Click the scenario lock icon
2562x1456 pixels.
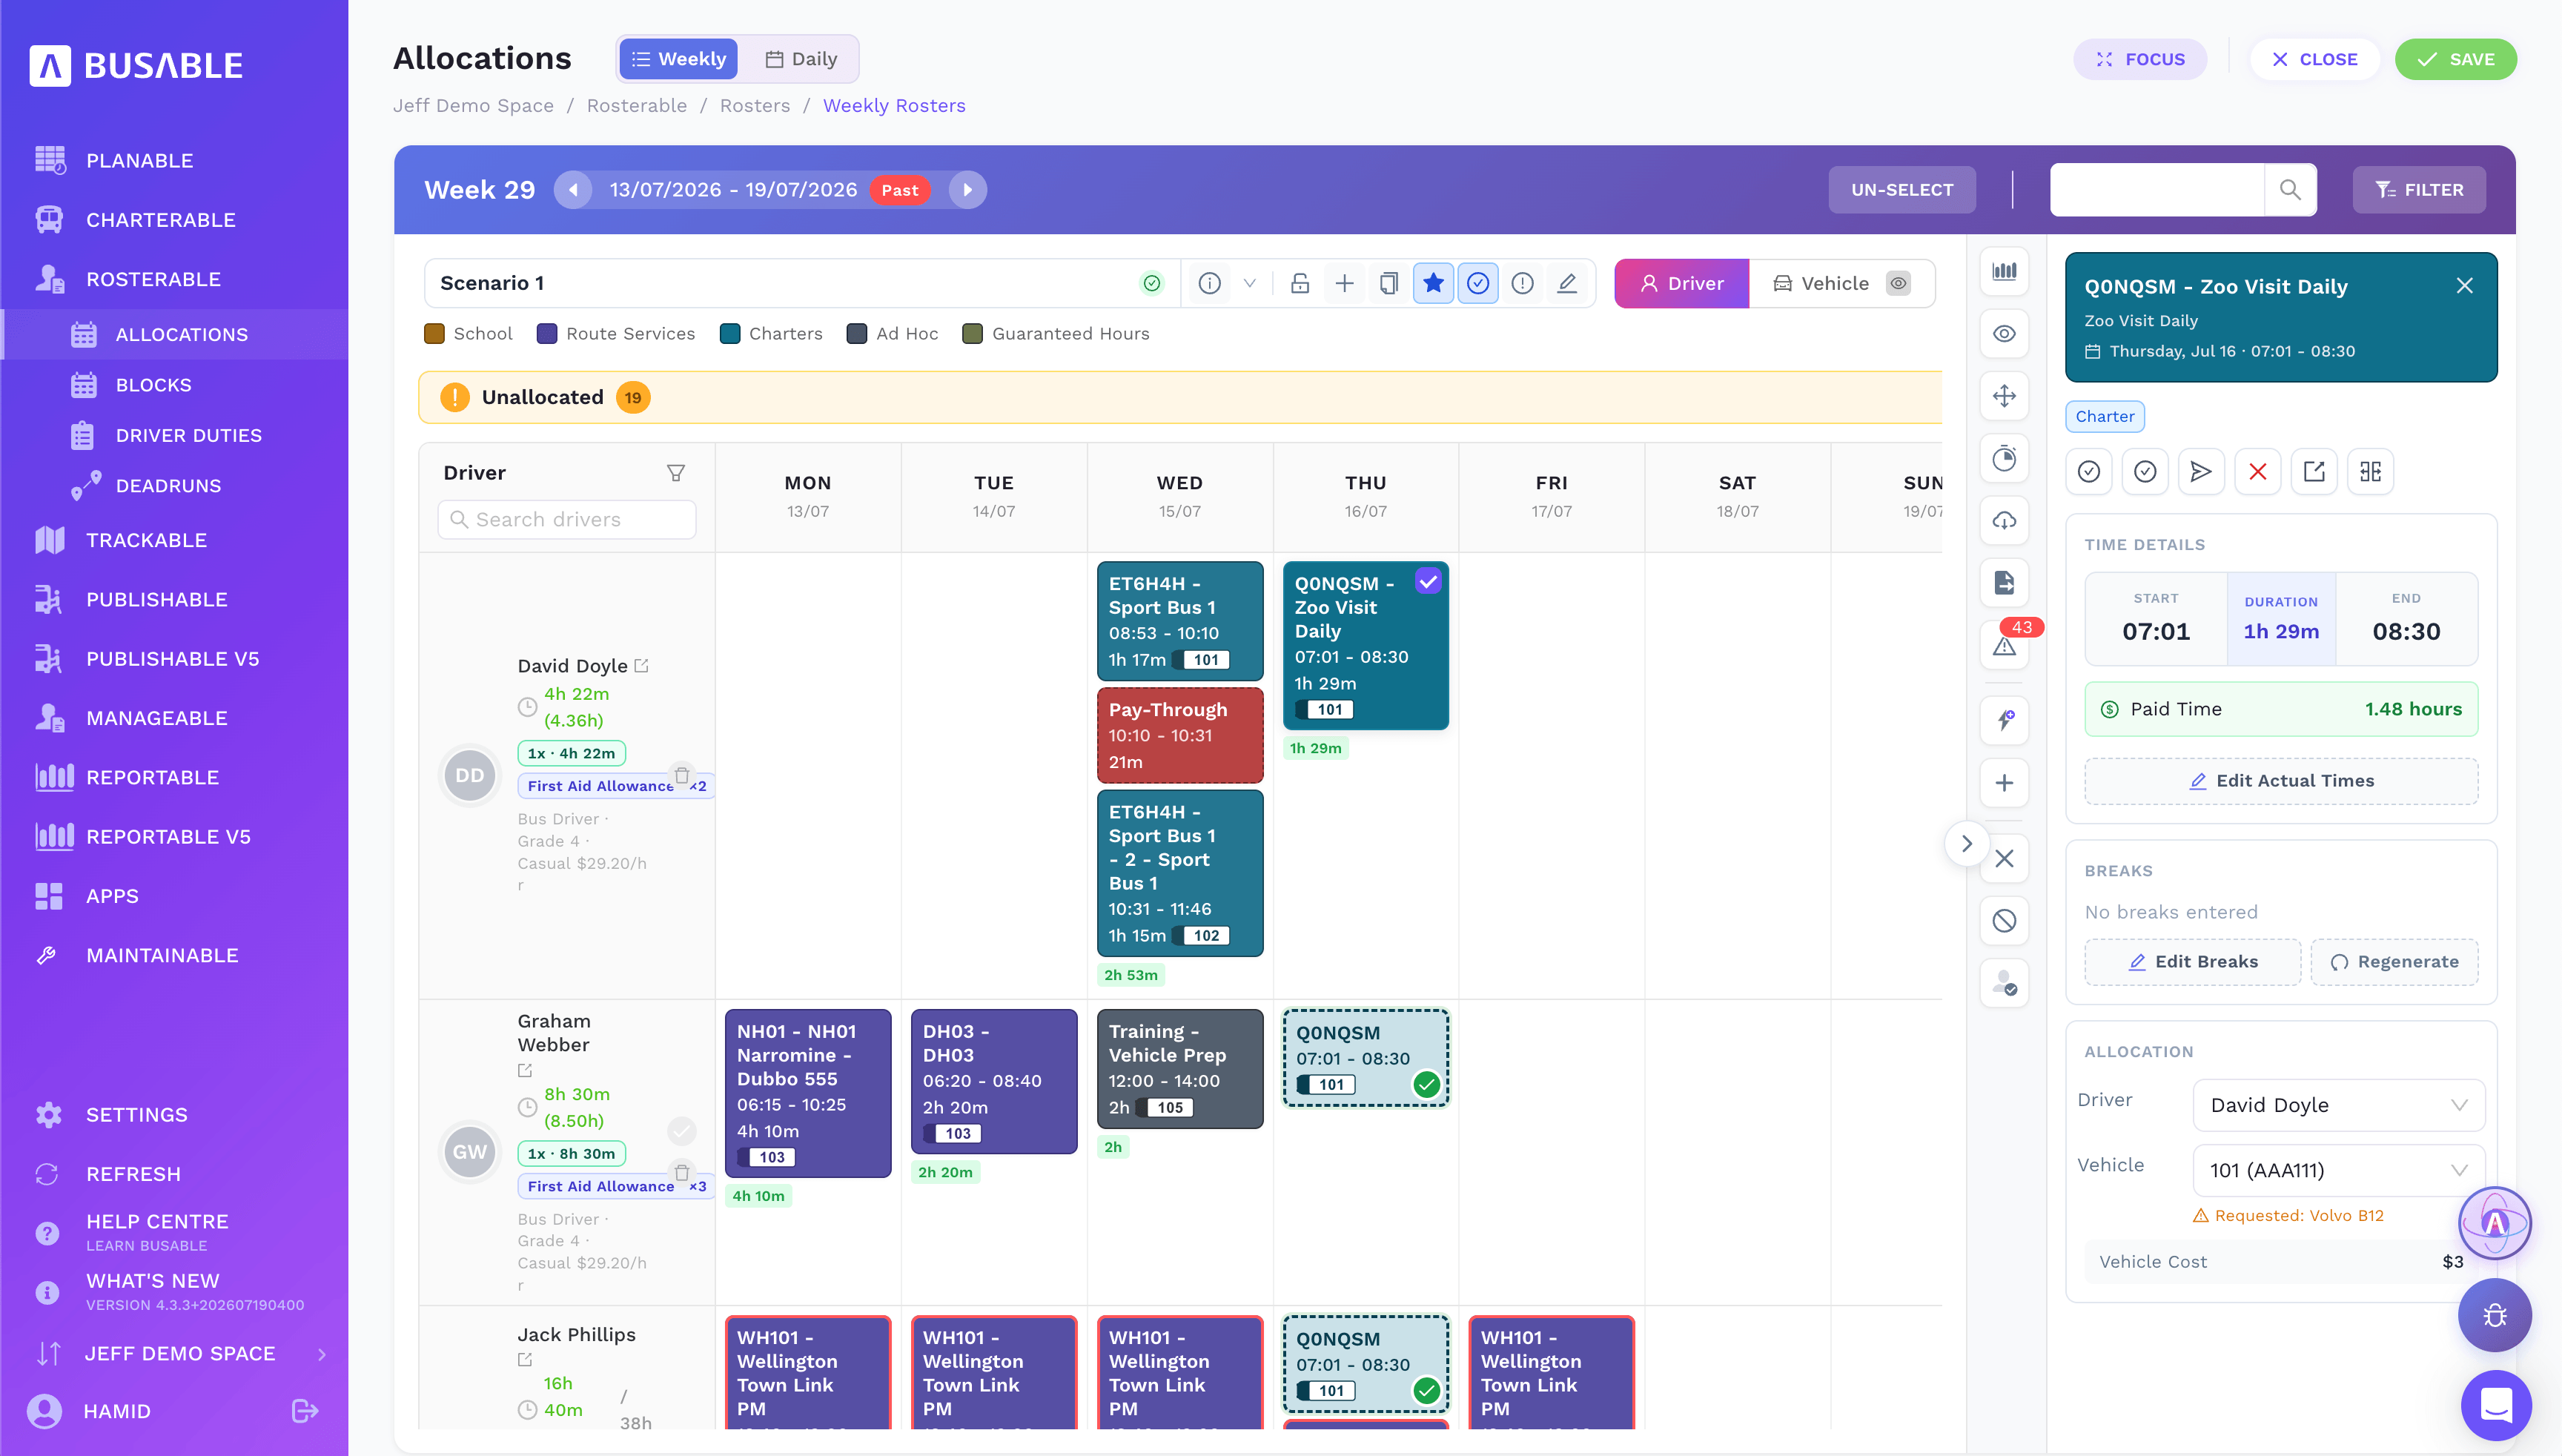tap(1299, 283)
